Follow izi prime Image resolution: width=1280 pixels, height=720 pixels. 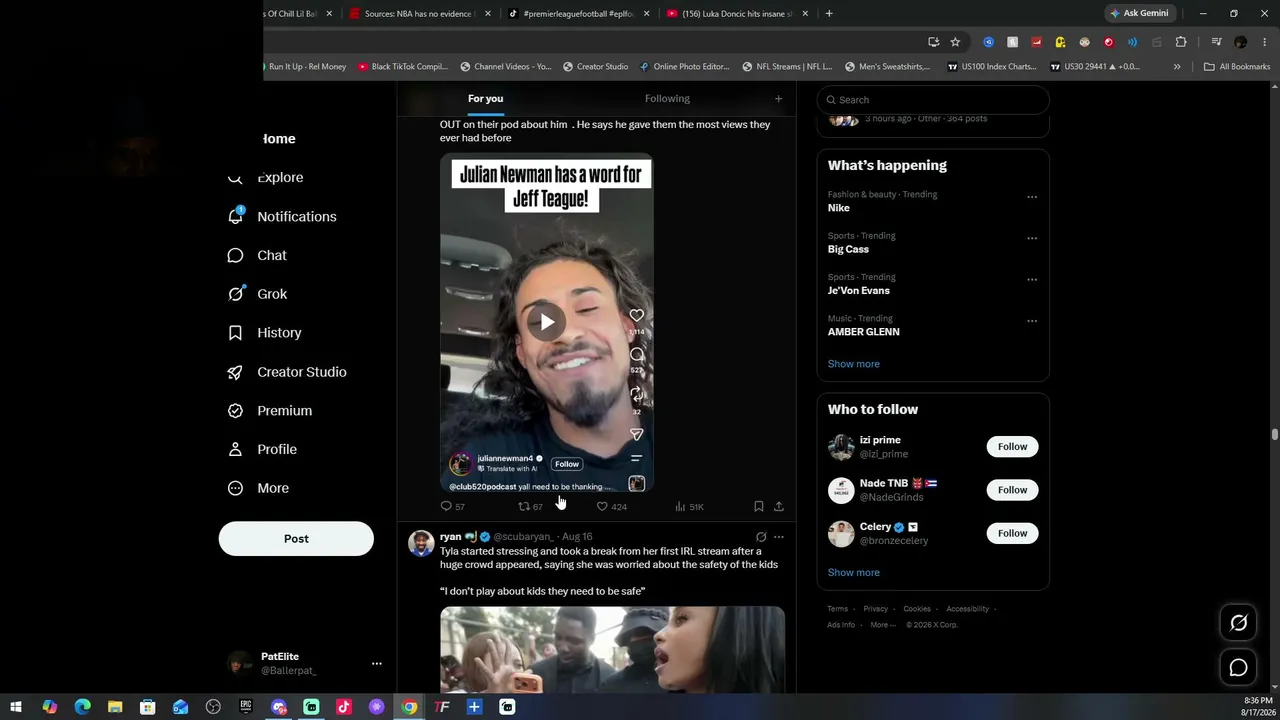pos(1012,447)
